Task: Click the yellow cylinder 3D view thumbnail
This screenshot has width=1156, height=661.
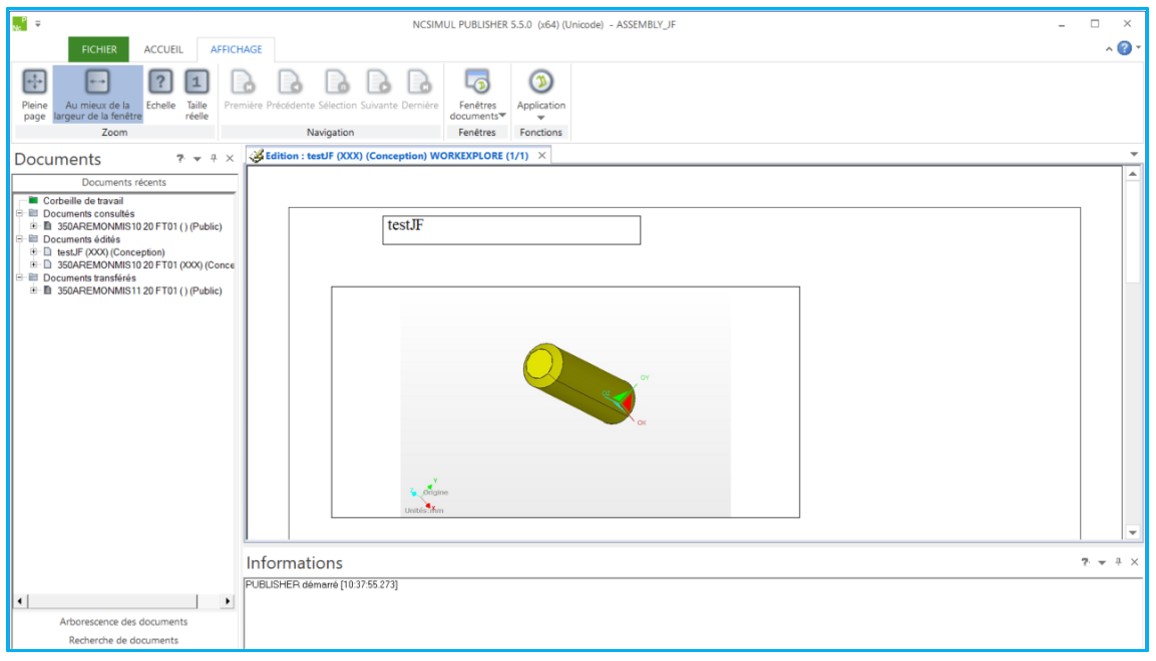Action: [565, 402]
